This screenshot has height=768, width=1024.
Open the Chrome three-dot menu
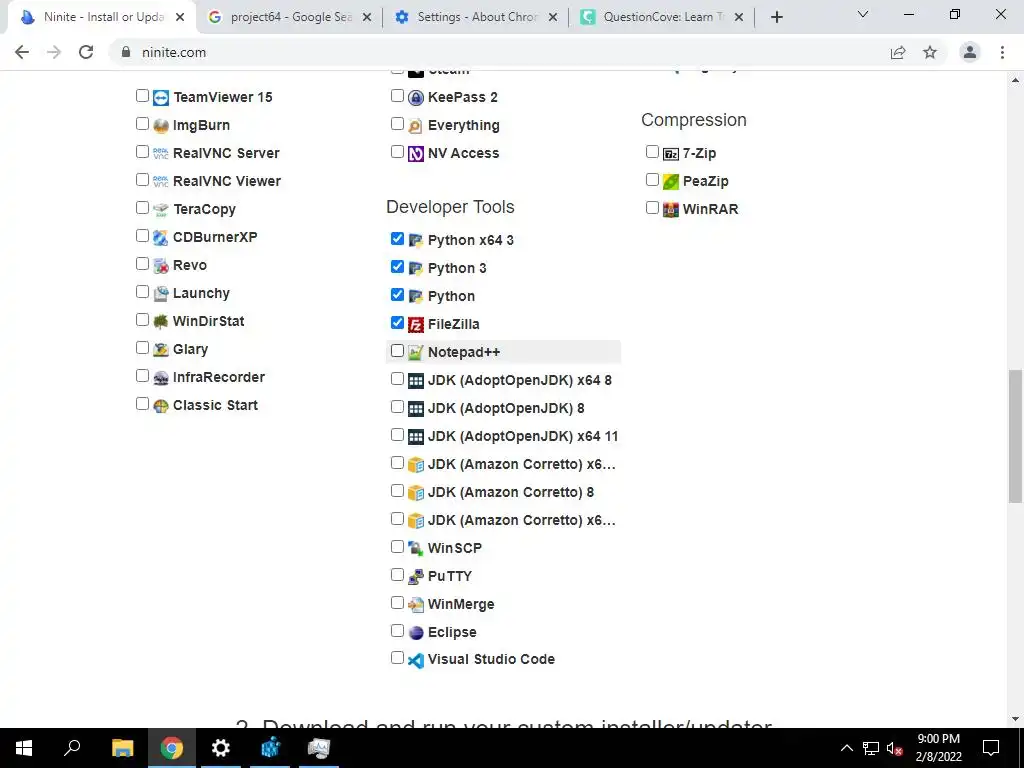[1002, 52]
